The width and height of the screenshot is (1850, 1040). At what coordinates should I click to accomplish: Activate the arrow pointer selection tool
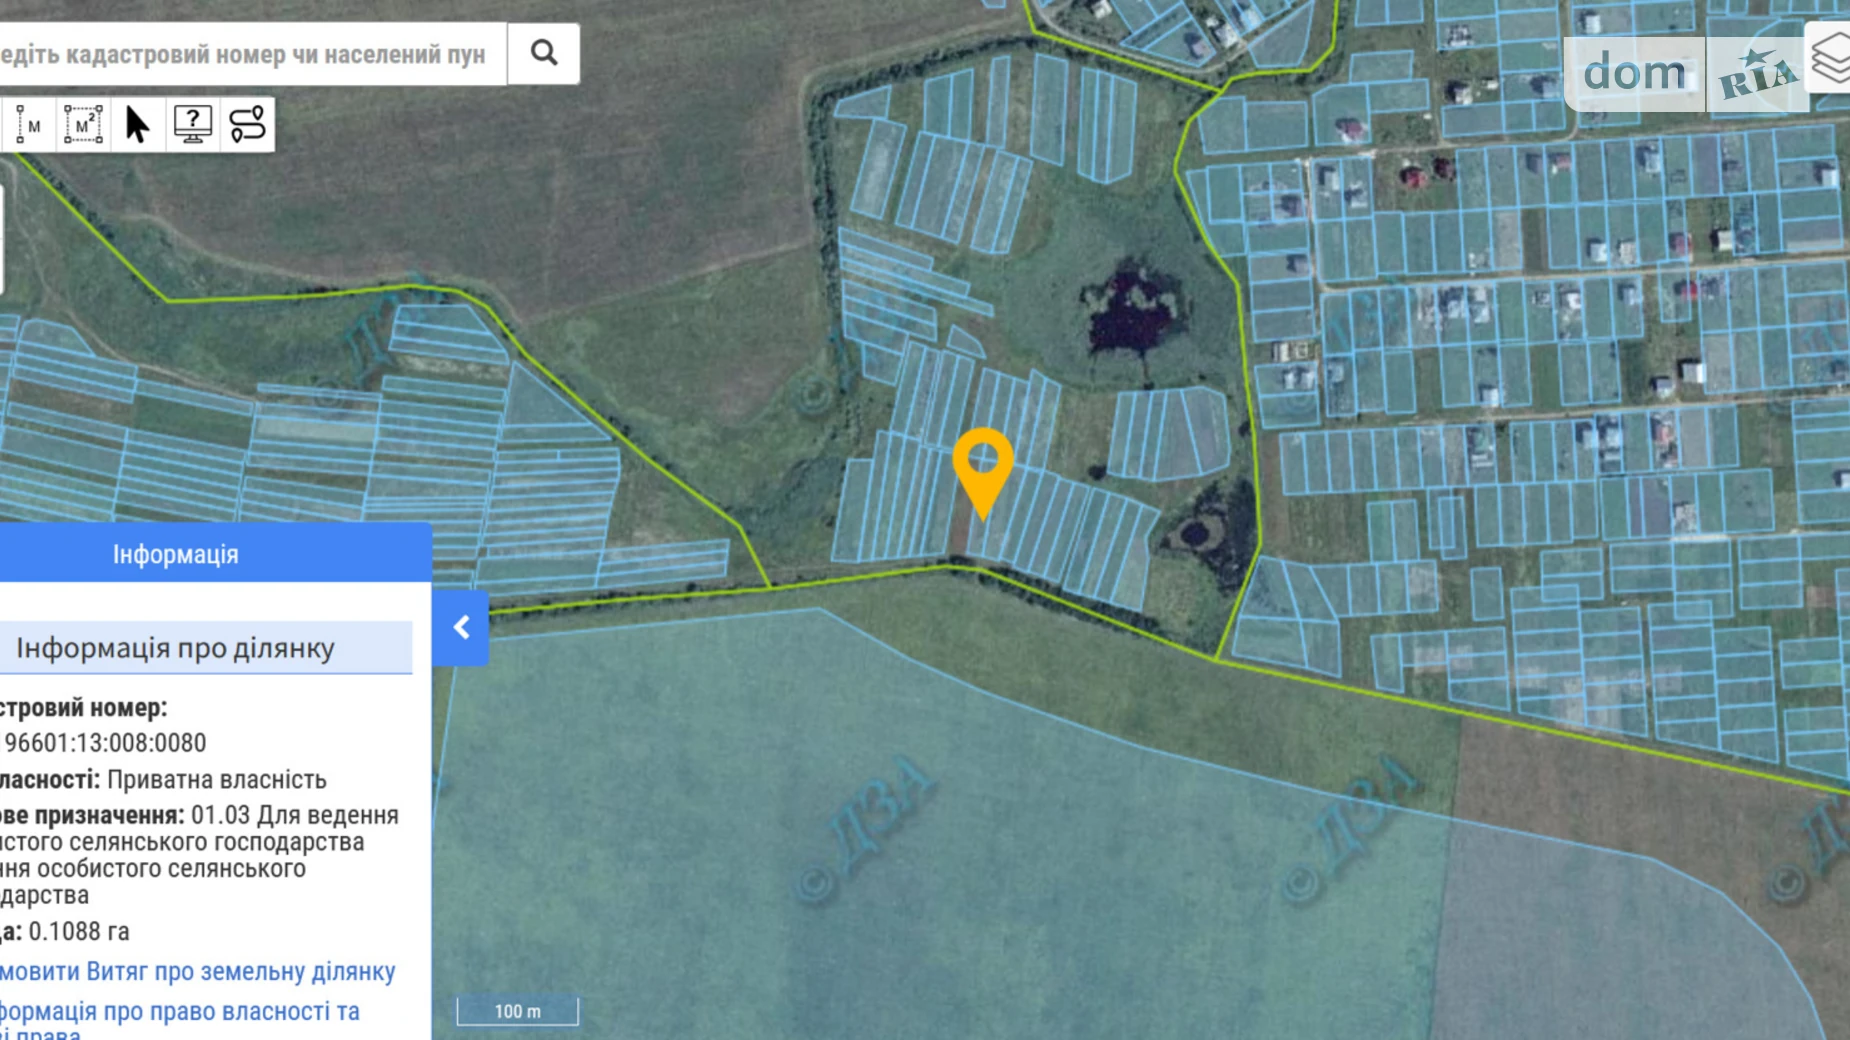point(137,125)
